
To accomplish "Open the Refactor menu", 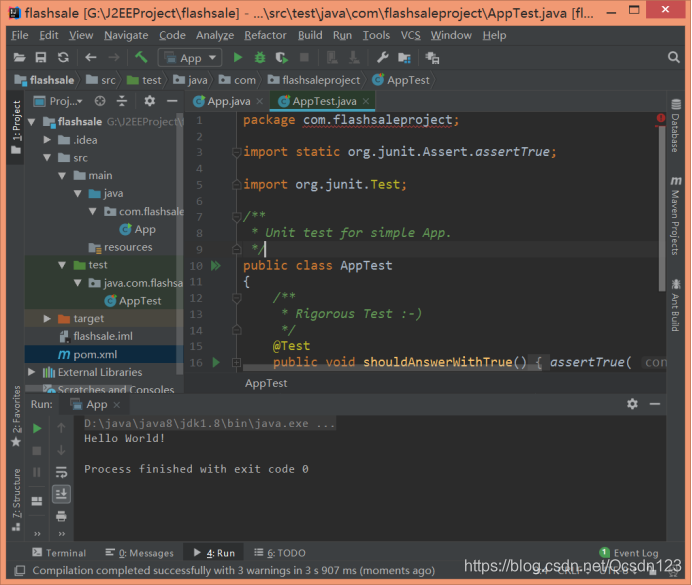I will coord(265,35).
